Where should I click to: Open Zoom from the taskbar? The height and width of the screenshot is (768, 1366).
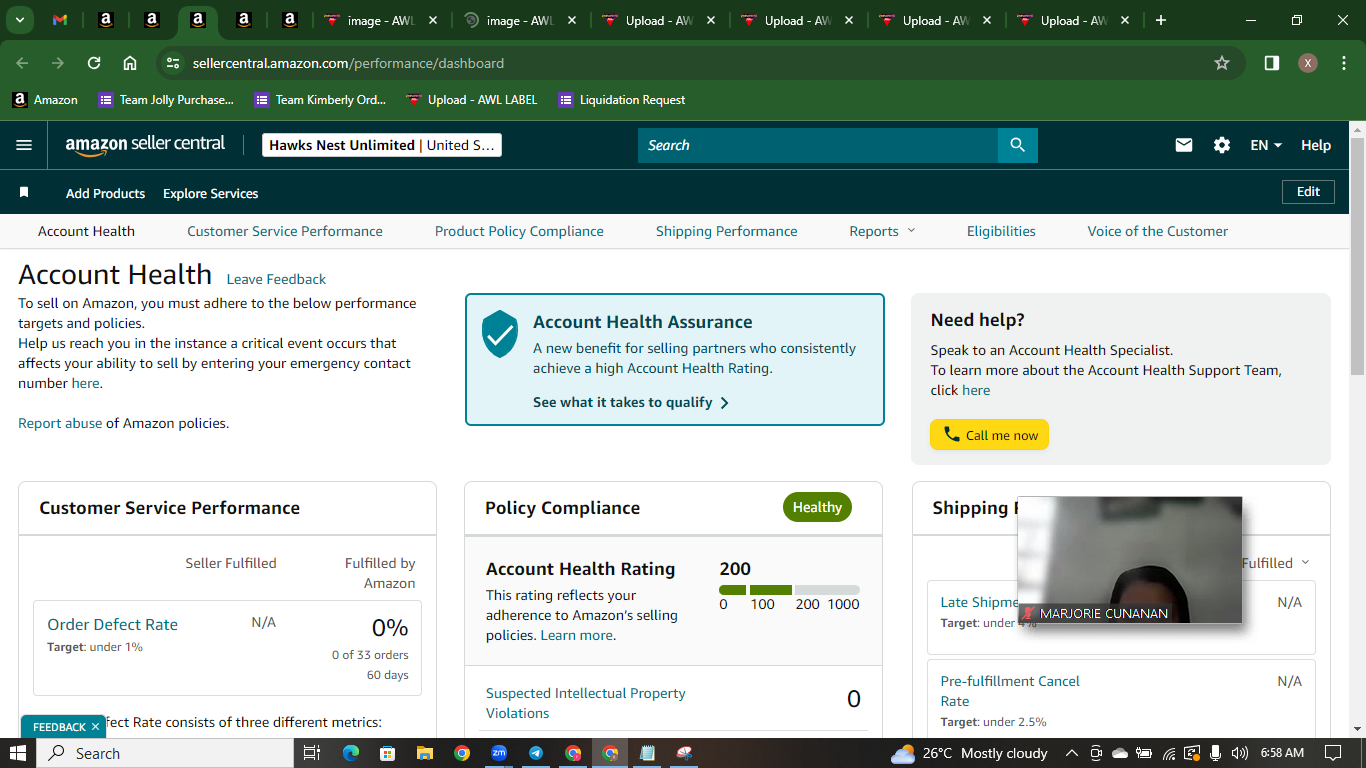click(x=499, y=753)
